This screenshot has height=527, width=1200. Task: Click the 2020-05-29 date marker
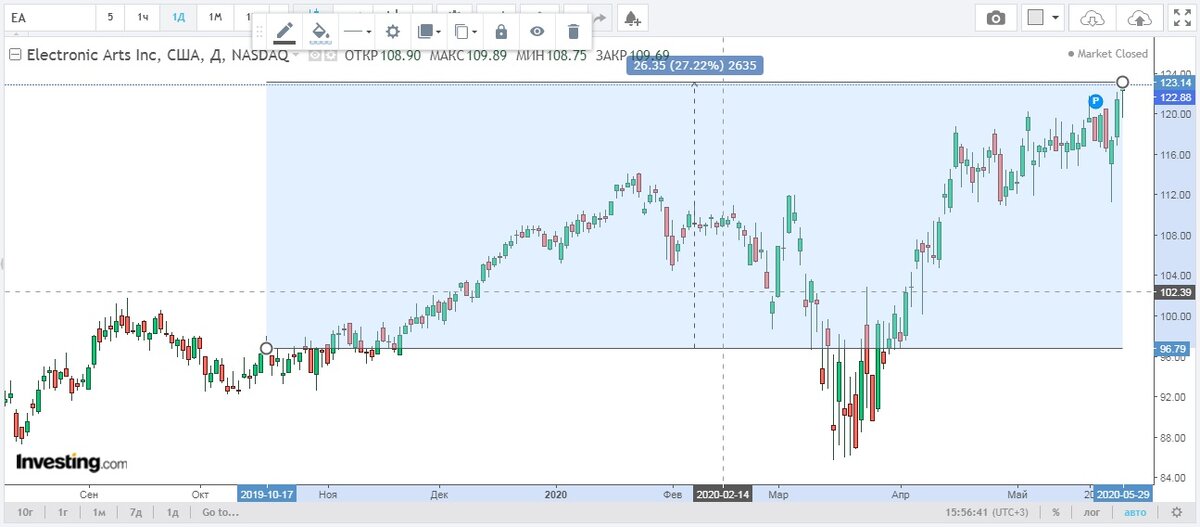[1123, 494]
